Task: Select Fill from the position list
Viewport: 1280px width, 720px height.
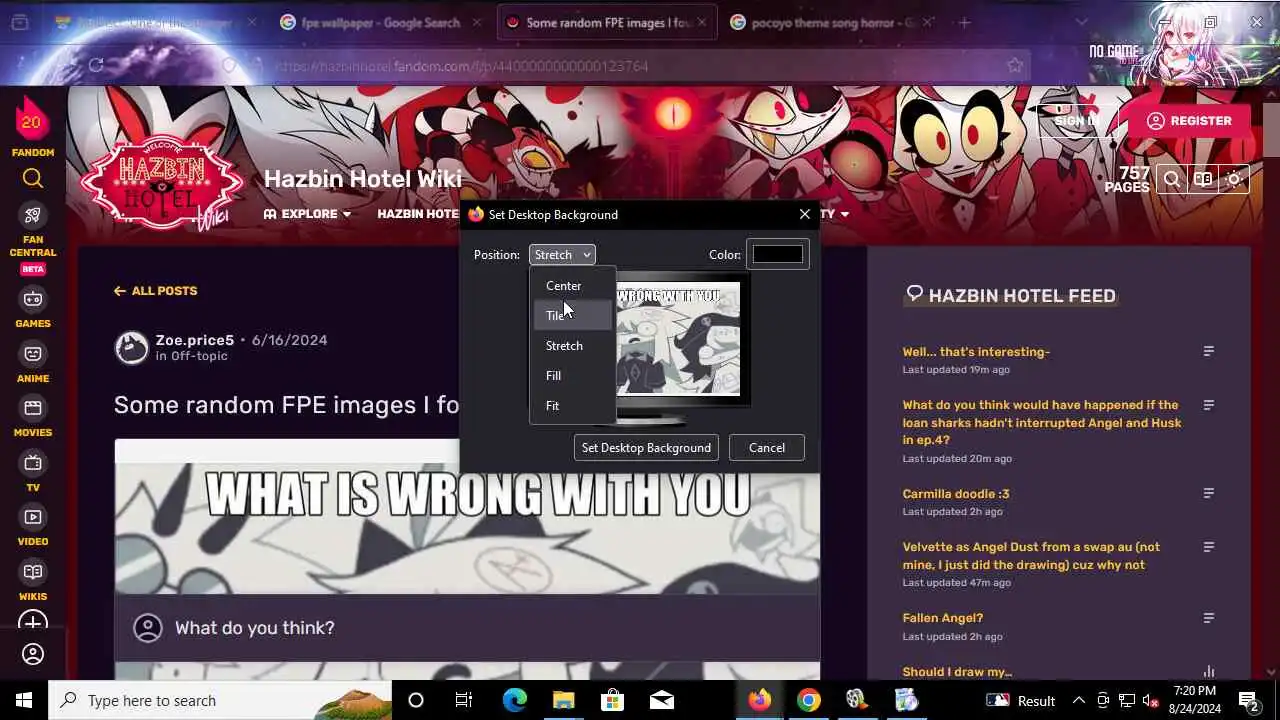Action: point(571,375)
